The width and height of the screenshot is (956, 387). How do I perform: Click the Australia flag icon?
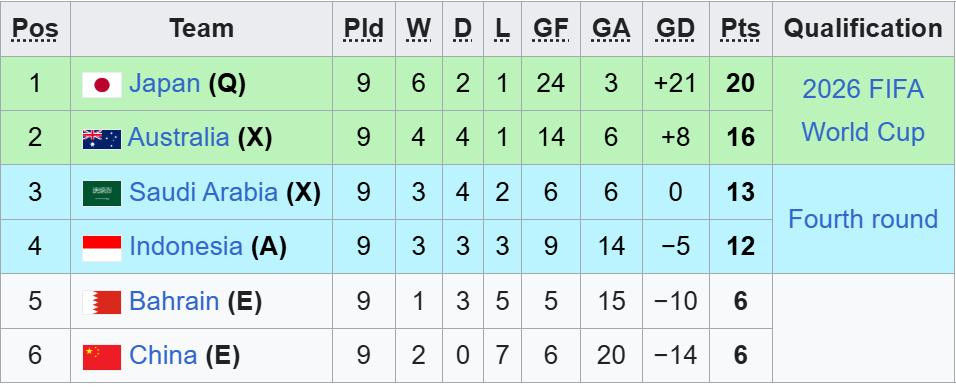pos(102,138)
